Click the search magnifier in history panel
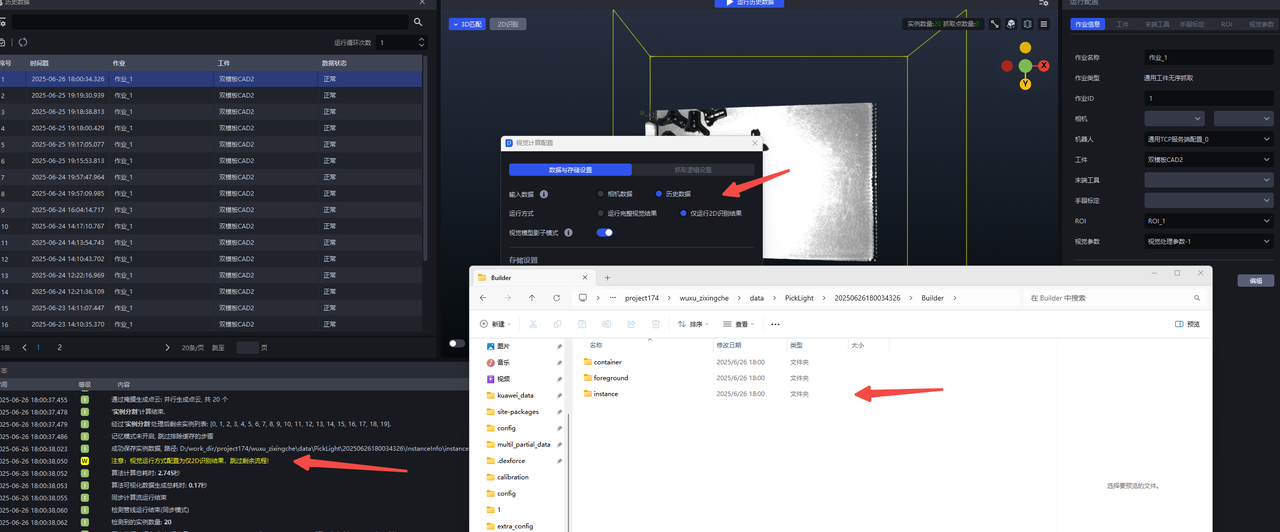The height and width of the screenshot is (532, 1280). [417, 21]
